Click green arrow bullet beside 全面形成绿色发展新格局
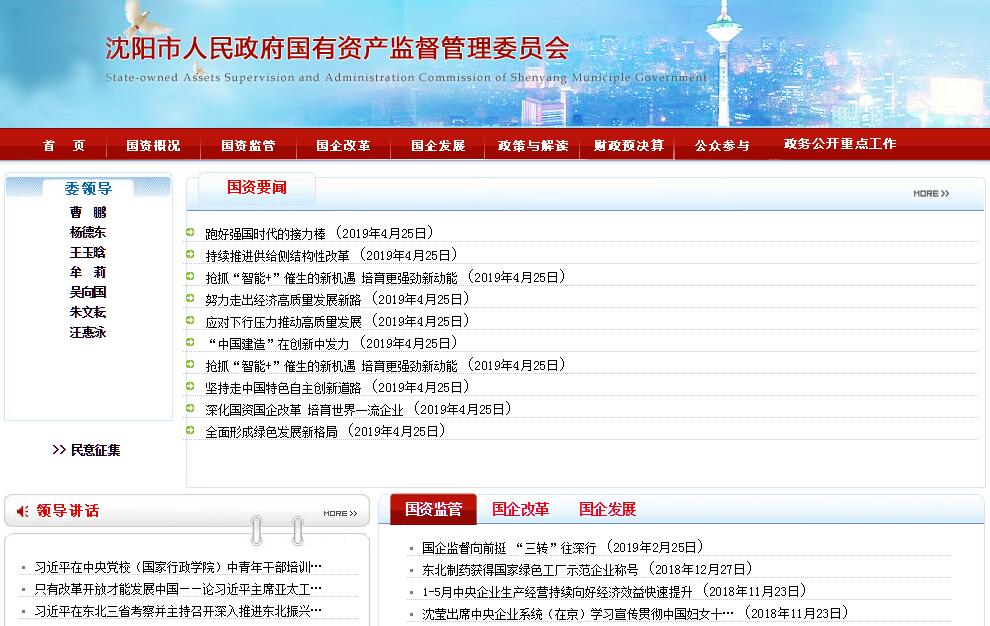This screenshot has width=990, height=626. click(x=190, y=431)
